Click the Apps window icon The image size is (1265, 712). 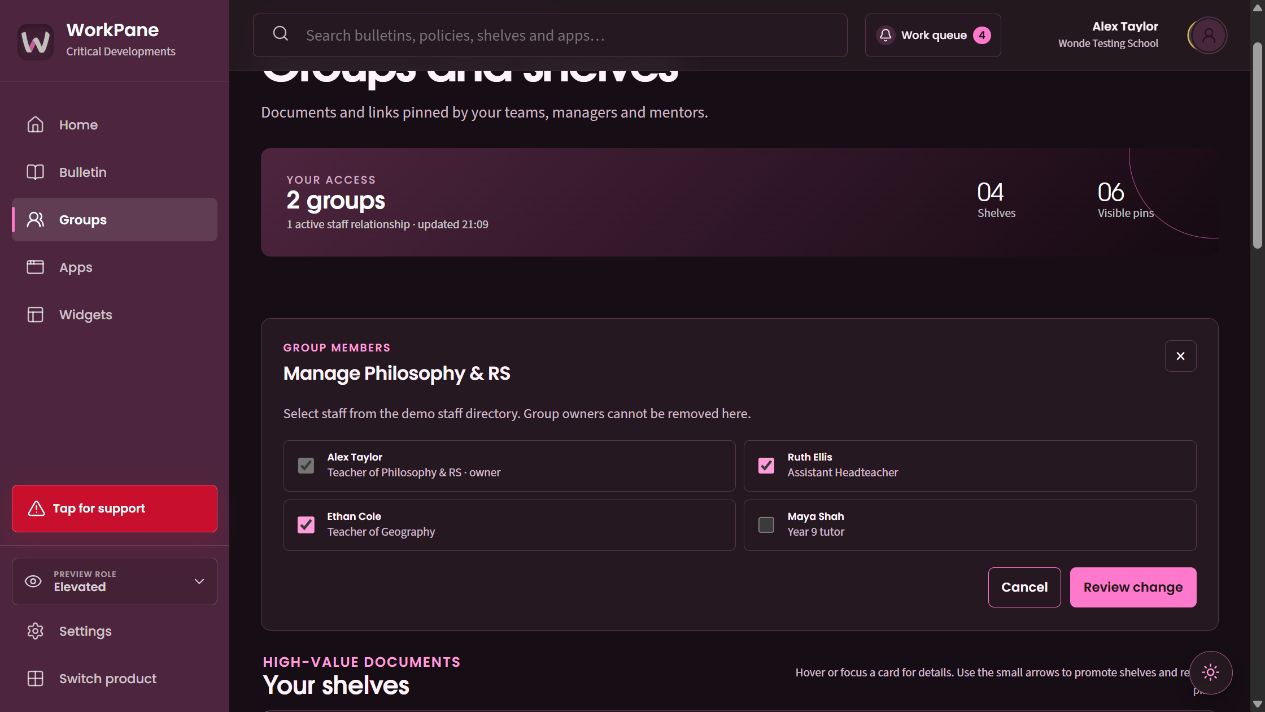click(35, 267)
